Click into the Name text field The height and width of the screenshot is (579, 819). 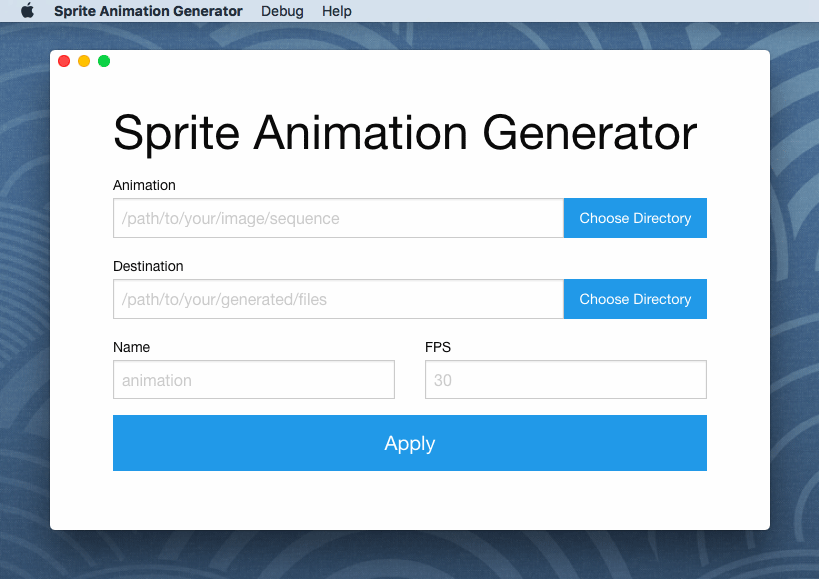[254, 380]
